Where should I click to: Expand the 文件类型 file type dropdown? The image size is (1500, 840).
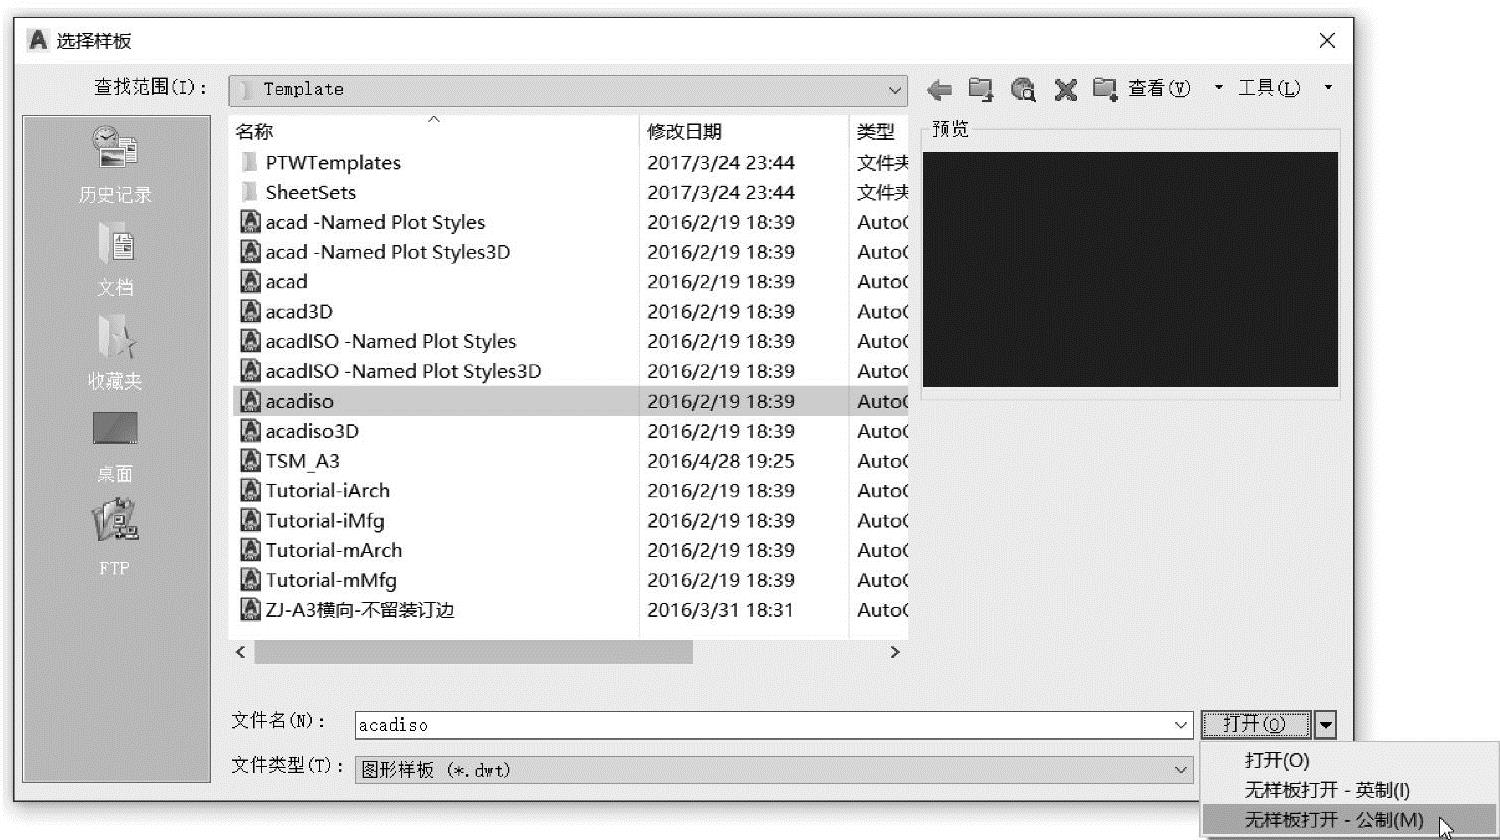pyautogui.click(x=1181, y=769)
